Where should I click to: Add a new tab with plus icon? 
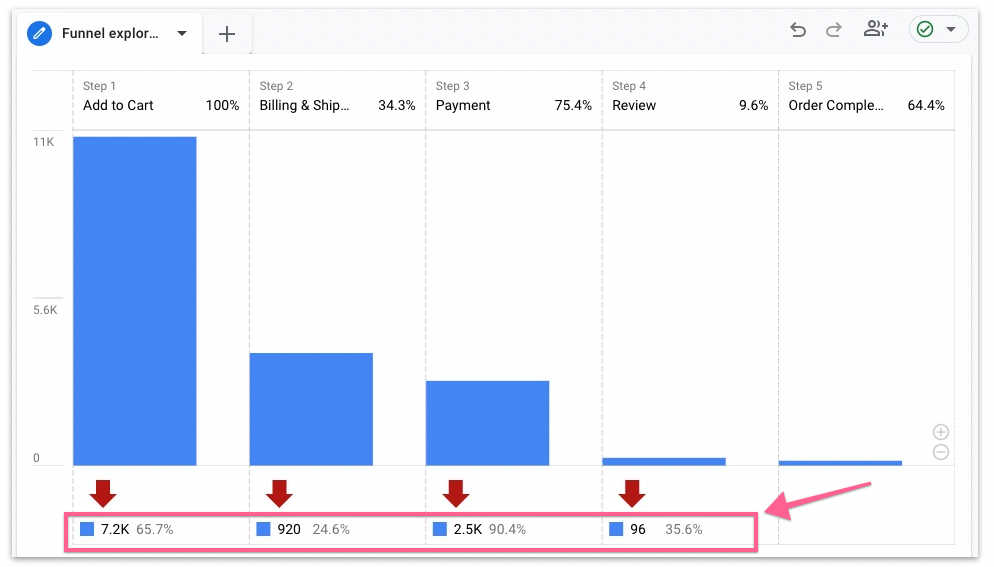(x=227, y=34)
